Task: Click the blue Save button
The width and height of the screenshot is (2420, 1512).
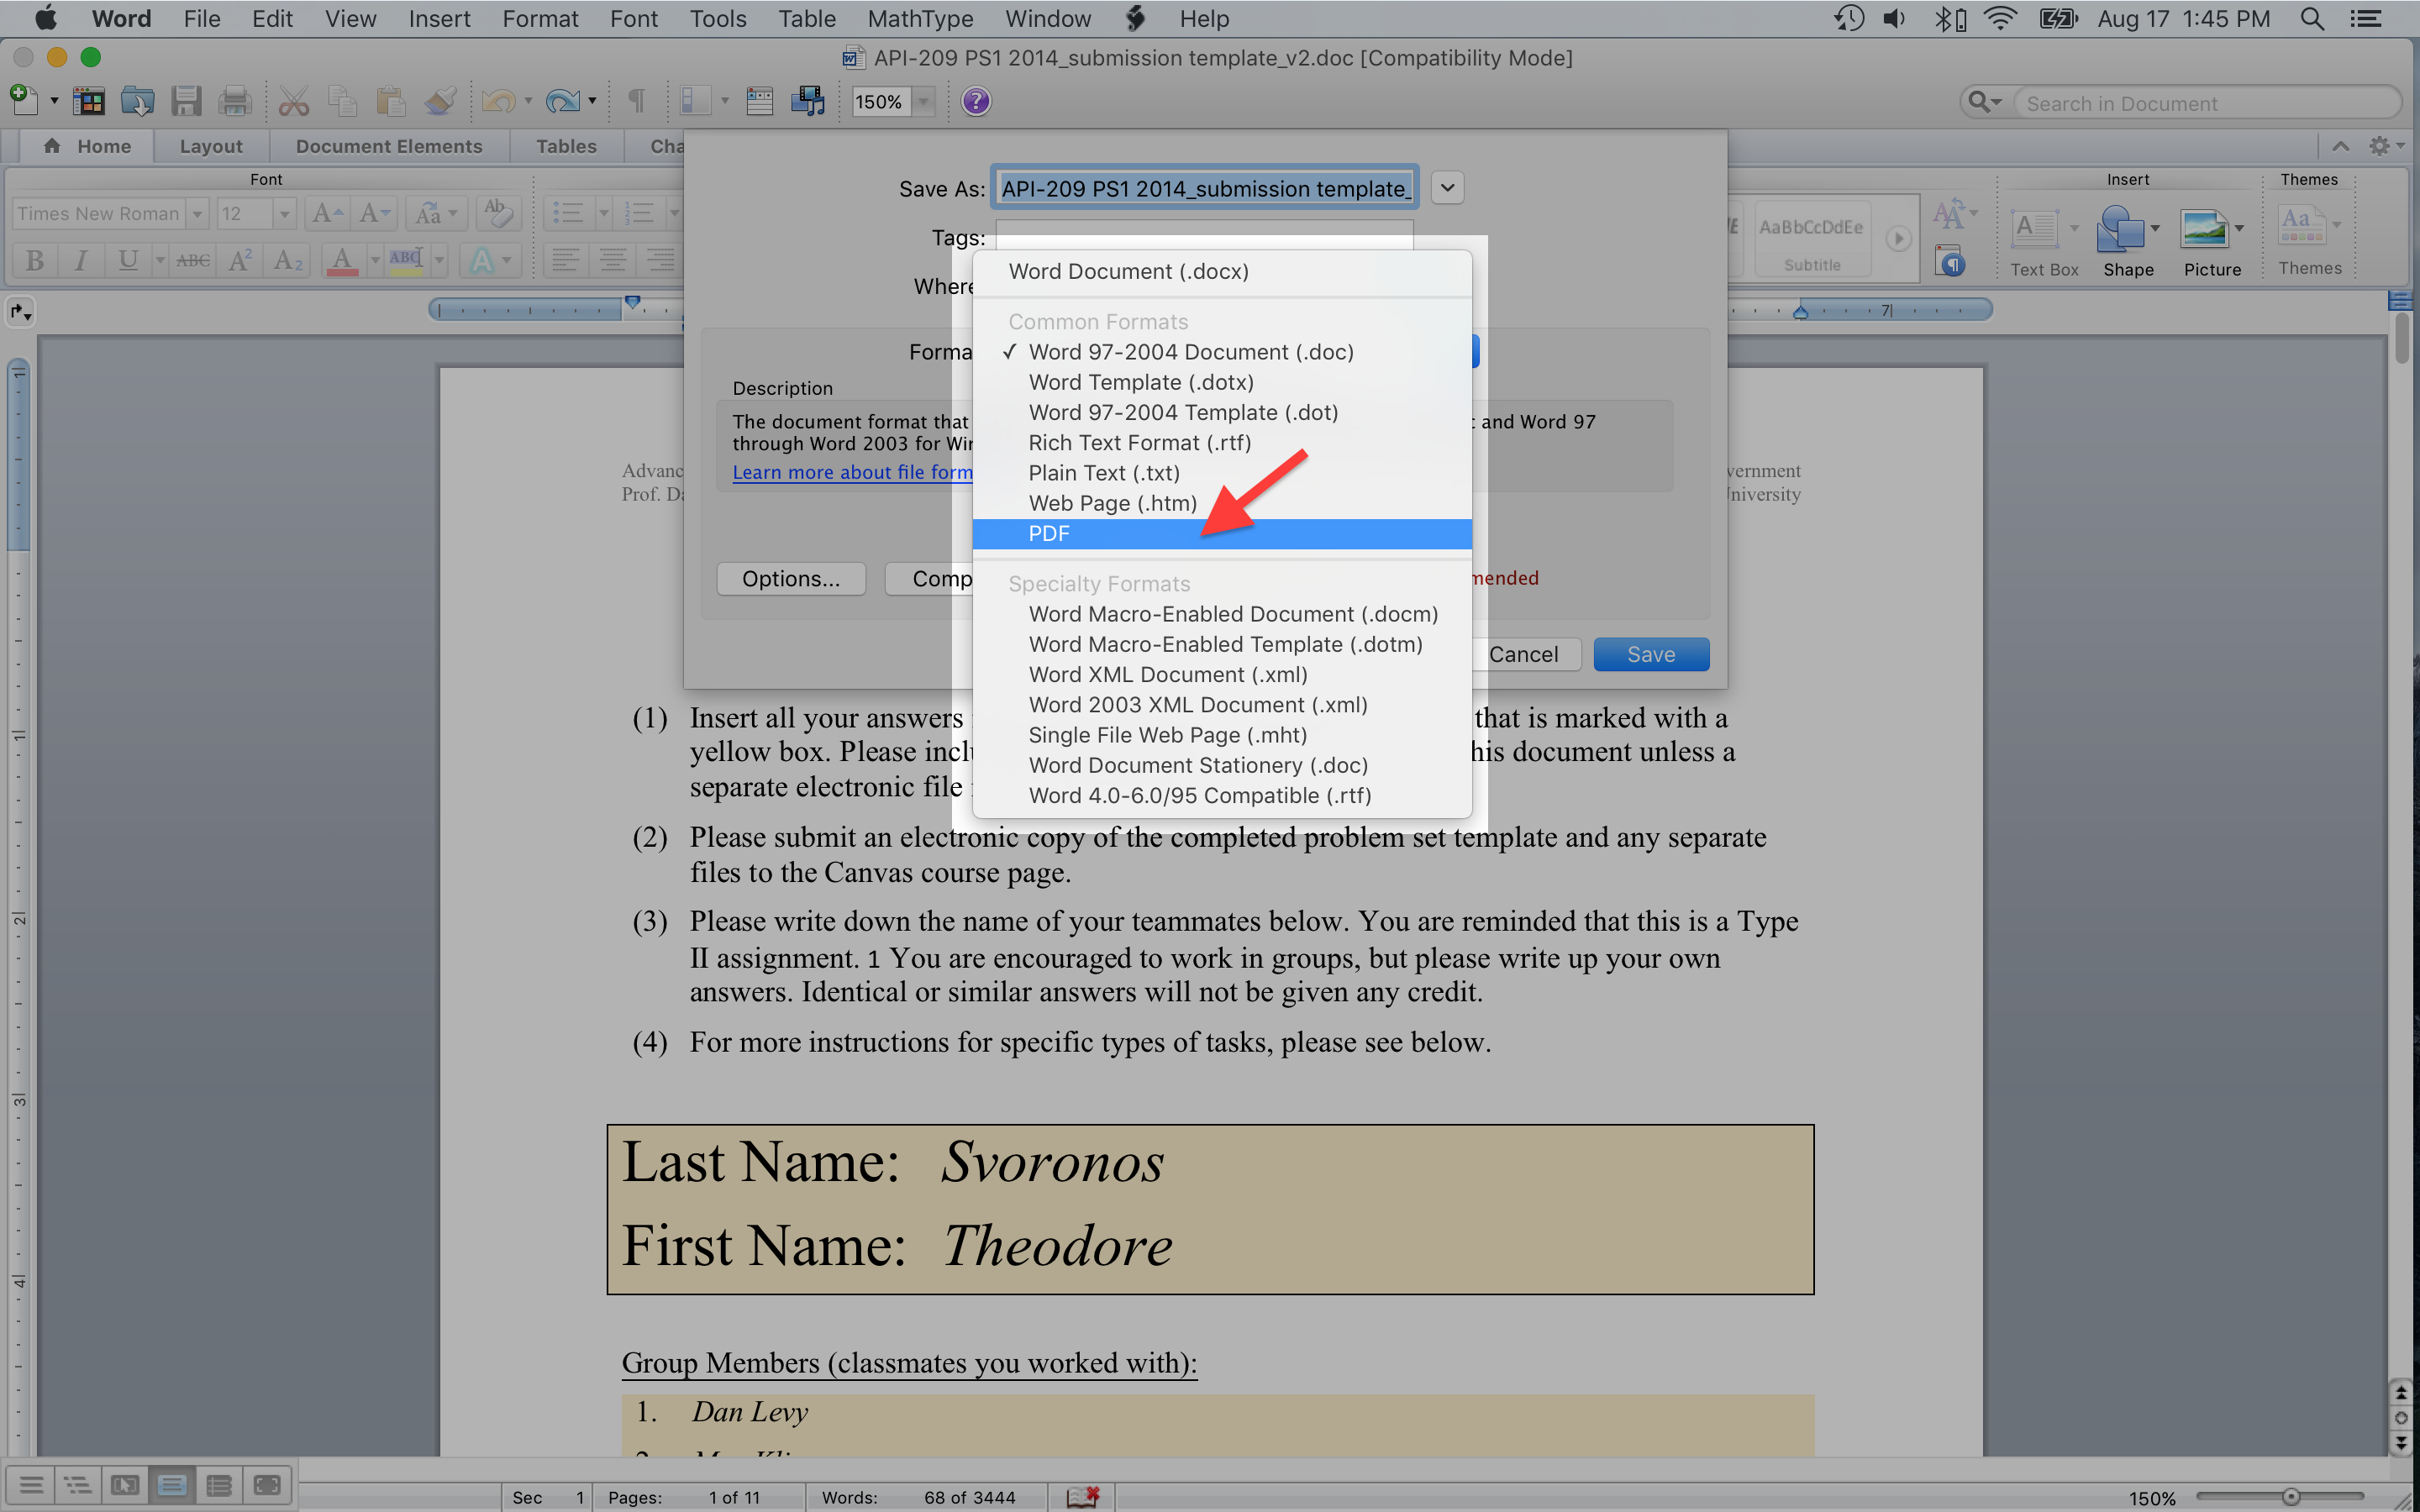Action: (x=1651, y=654)
